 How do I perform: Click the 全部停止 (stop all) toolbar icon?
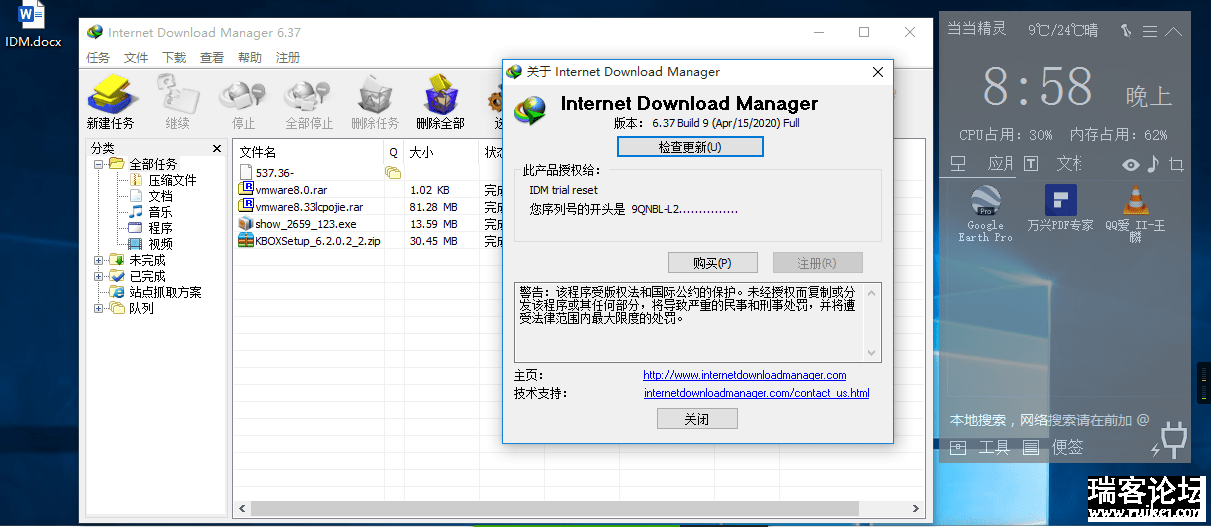tap(309, 101)
